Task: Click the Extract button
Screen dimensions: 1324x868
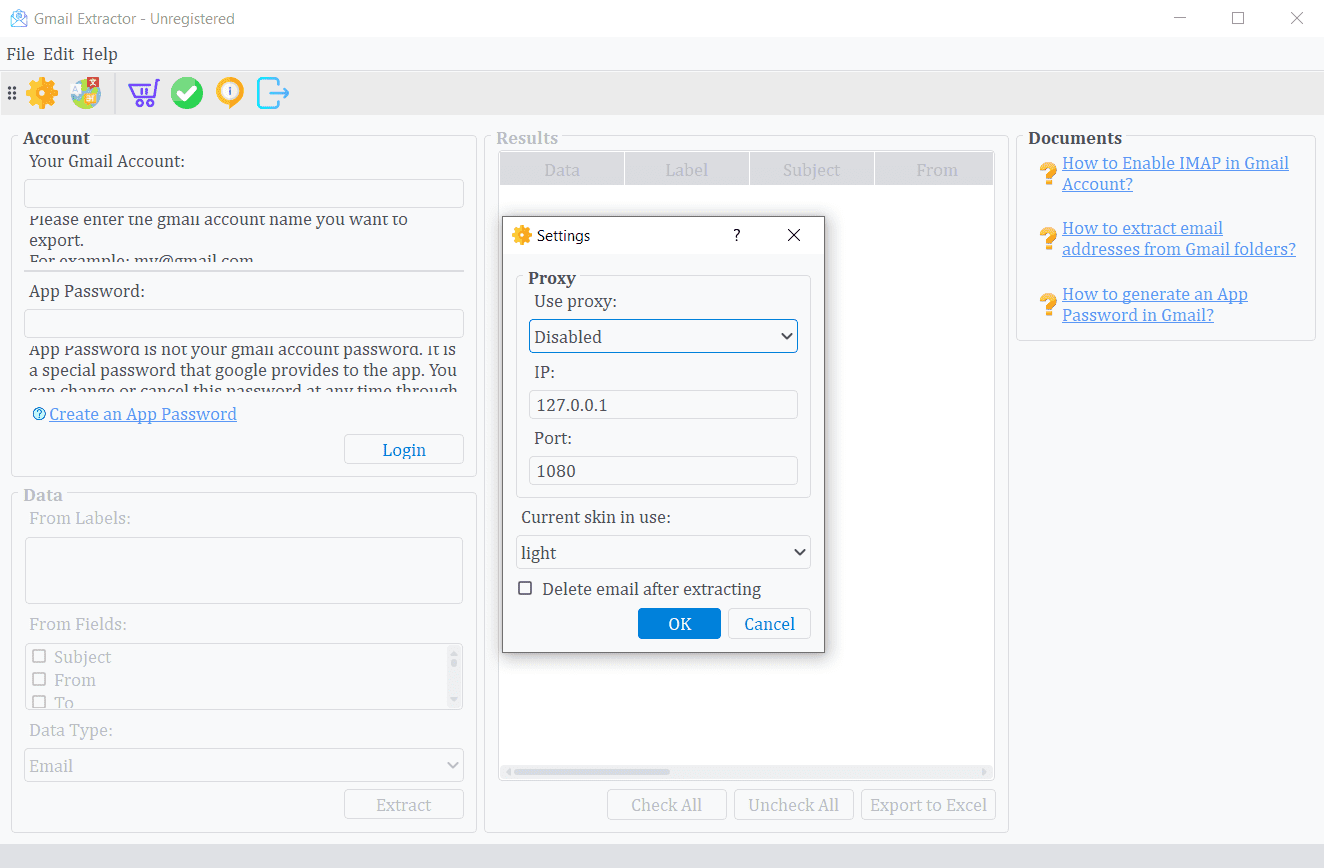Action: pyautogui.click(x=404, y=804)
